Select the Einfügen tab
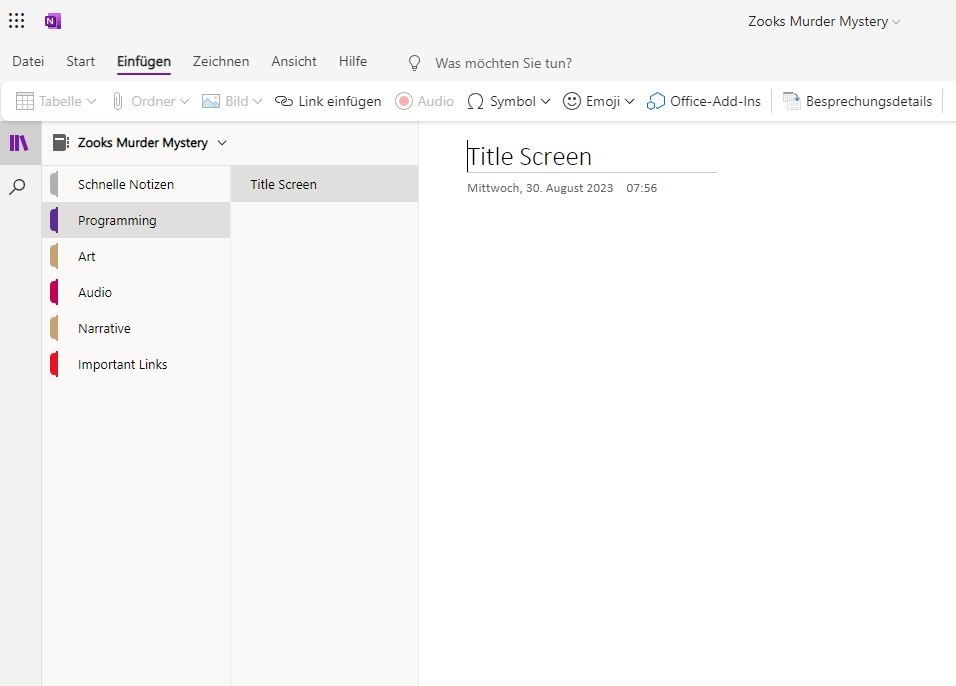Screen dimensions: 956x686 144,62
